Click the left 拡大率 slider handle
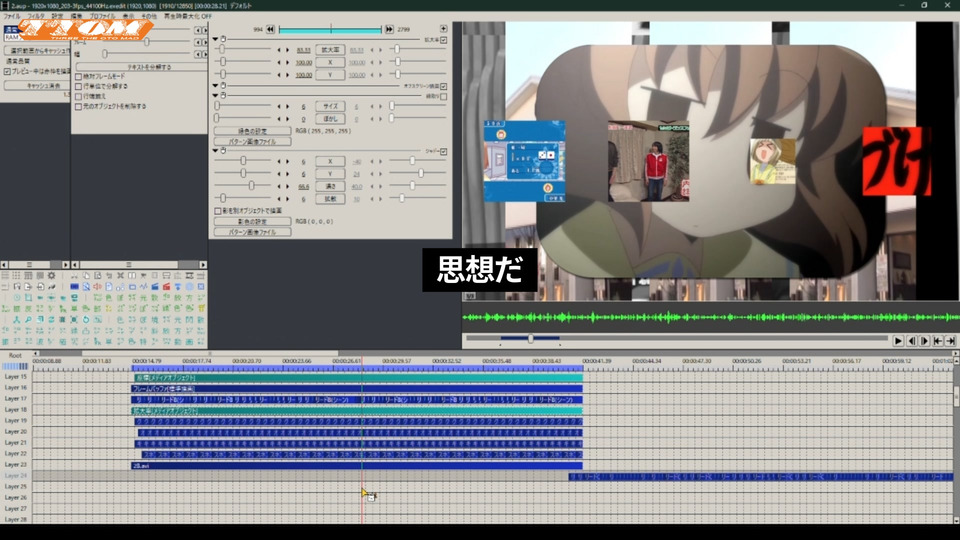This screenshot has height=540, width=960. [x=222, y=50]
